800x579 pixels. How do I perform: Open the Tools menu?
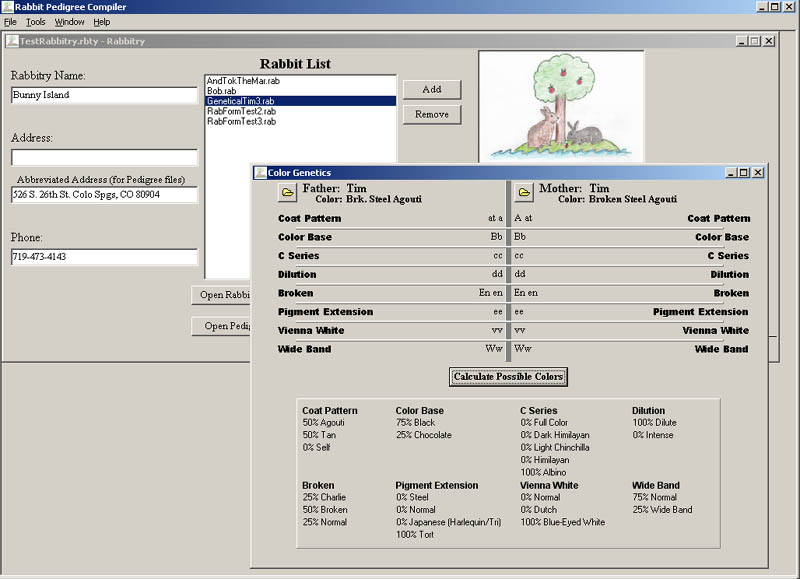point(36,22)
